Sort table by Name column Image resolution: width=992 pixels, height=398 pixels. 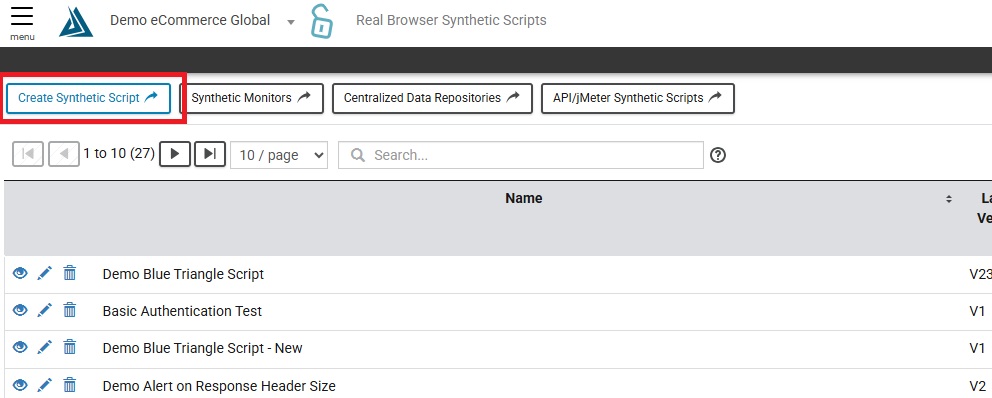click(948, 199)
